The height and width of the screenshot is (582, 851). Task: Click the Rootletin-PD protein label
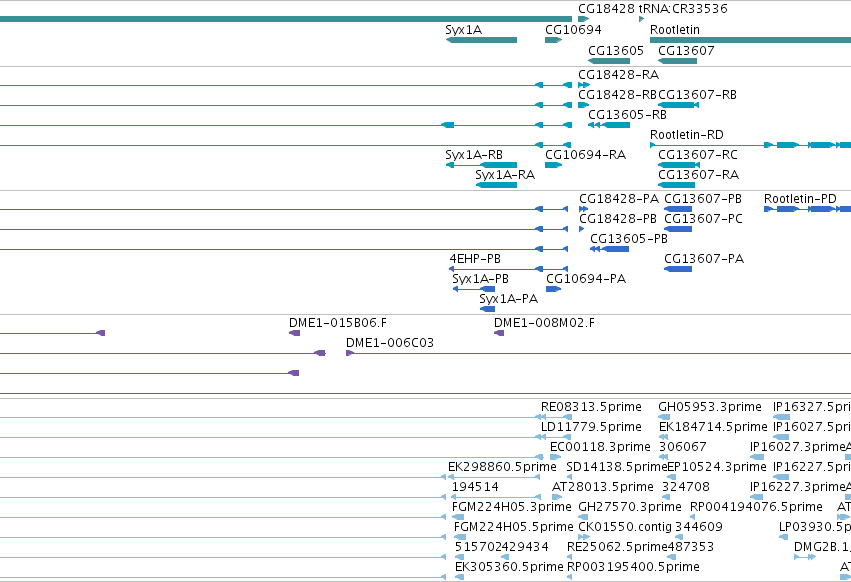tap(800, 199)
